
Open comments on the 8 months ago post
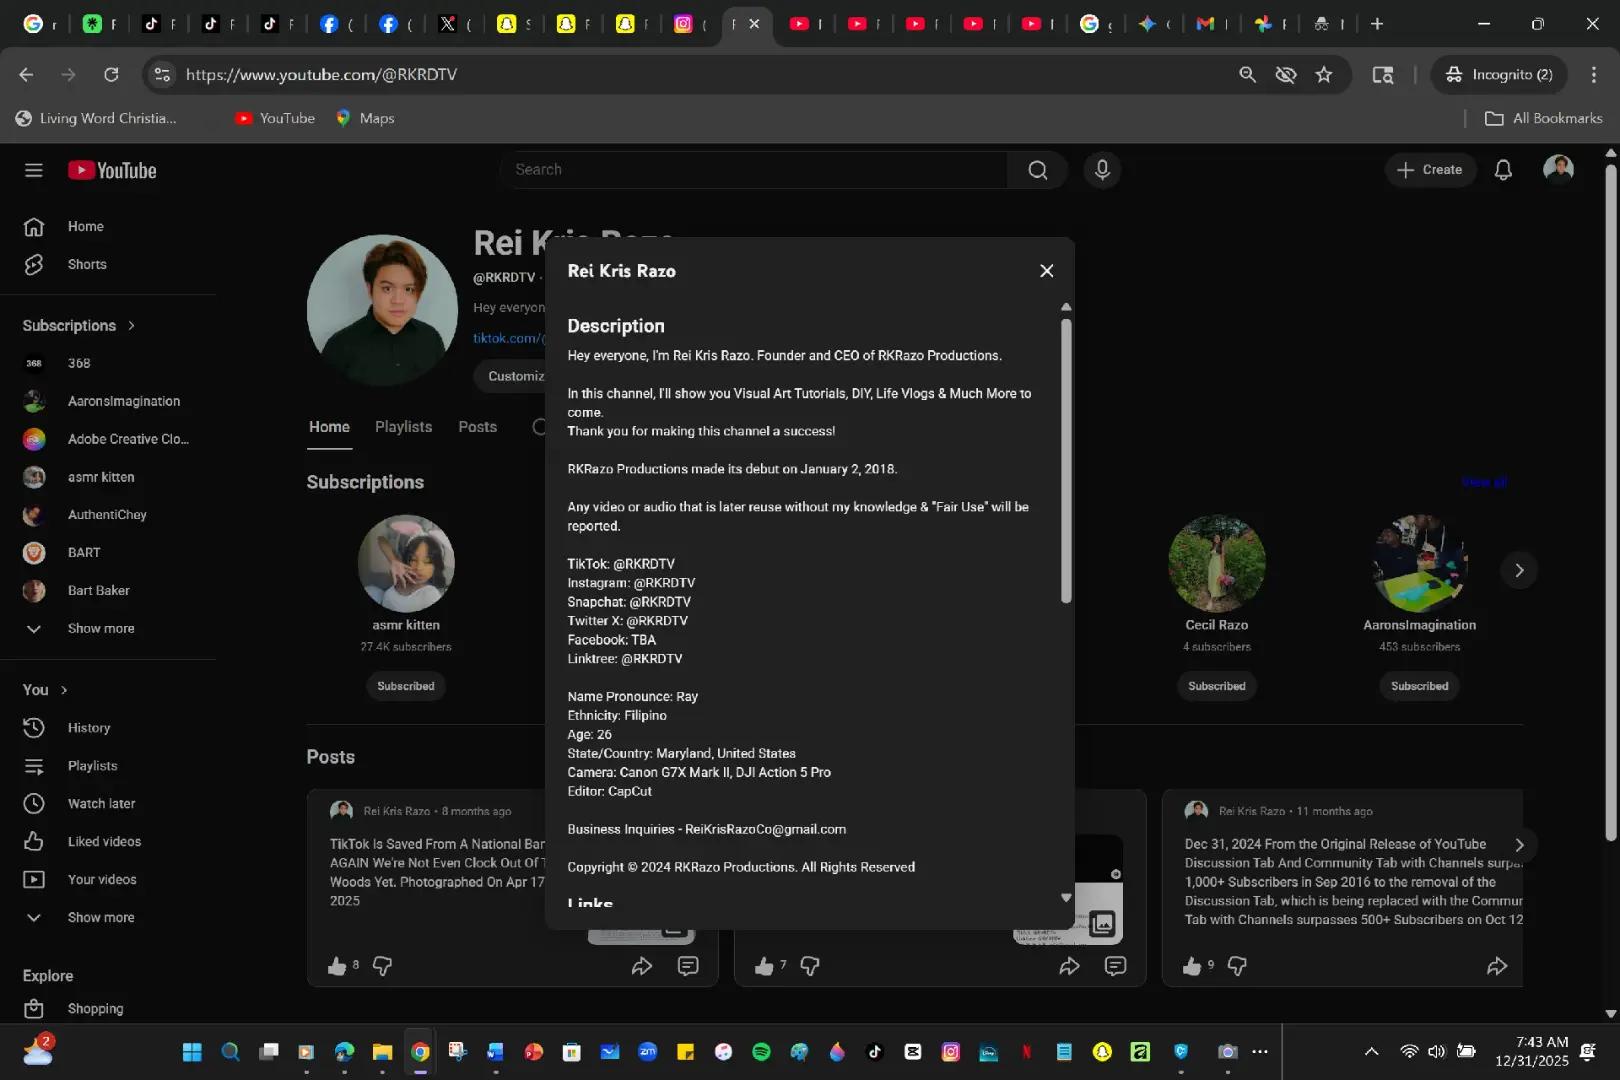[x=688, y=966]
